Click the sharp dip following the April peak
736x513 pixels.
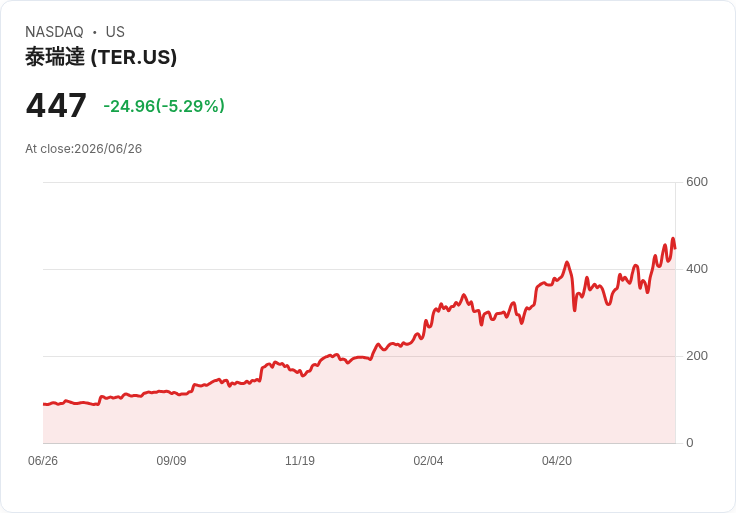(575, 310)
